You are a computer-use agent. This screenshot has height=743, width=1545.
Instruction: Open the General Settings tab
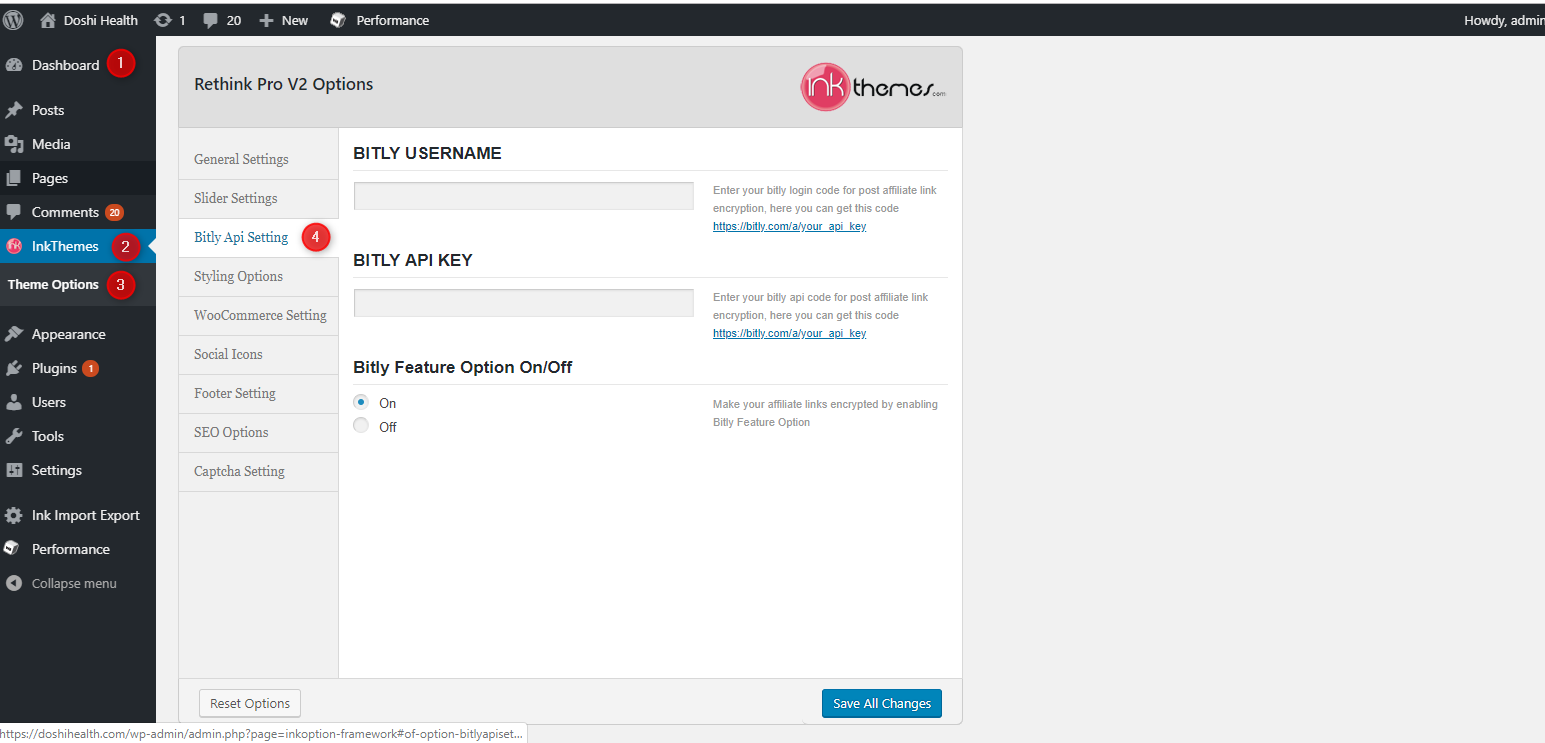(x=258, y=159)
